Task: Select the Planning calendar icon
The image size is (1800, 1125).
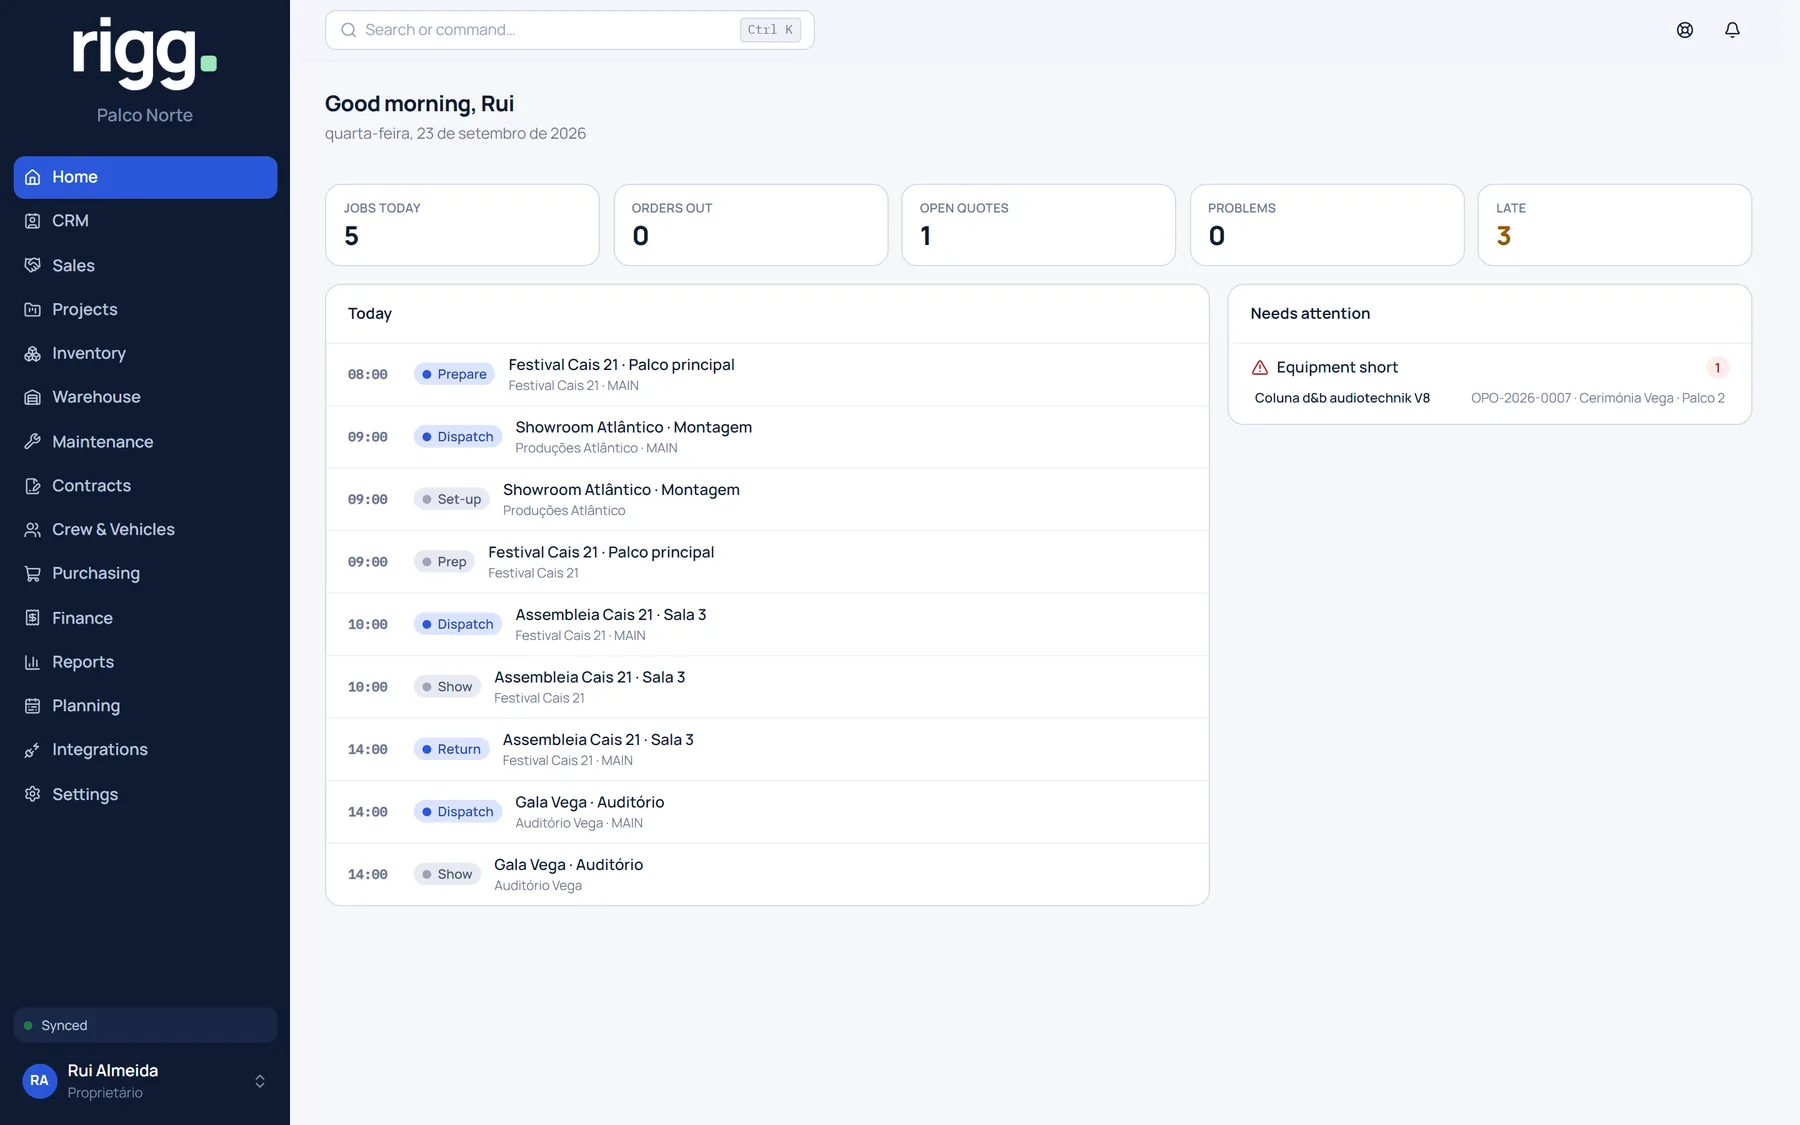Action: click(33, 706)
